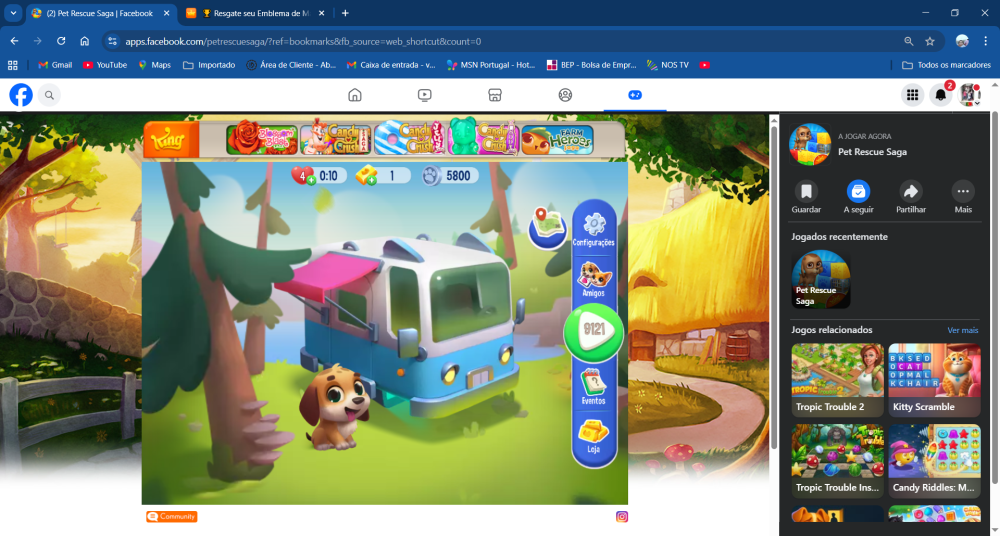Open Facebook notifications bell
1000x536 pixels.
point(941,95)
